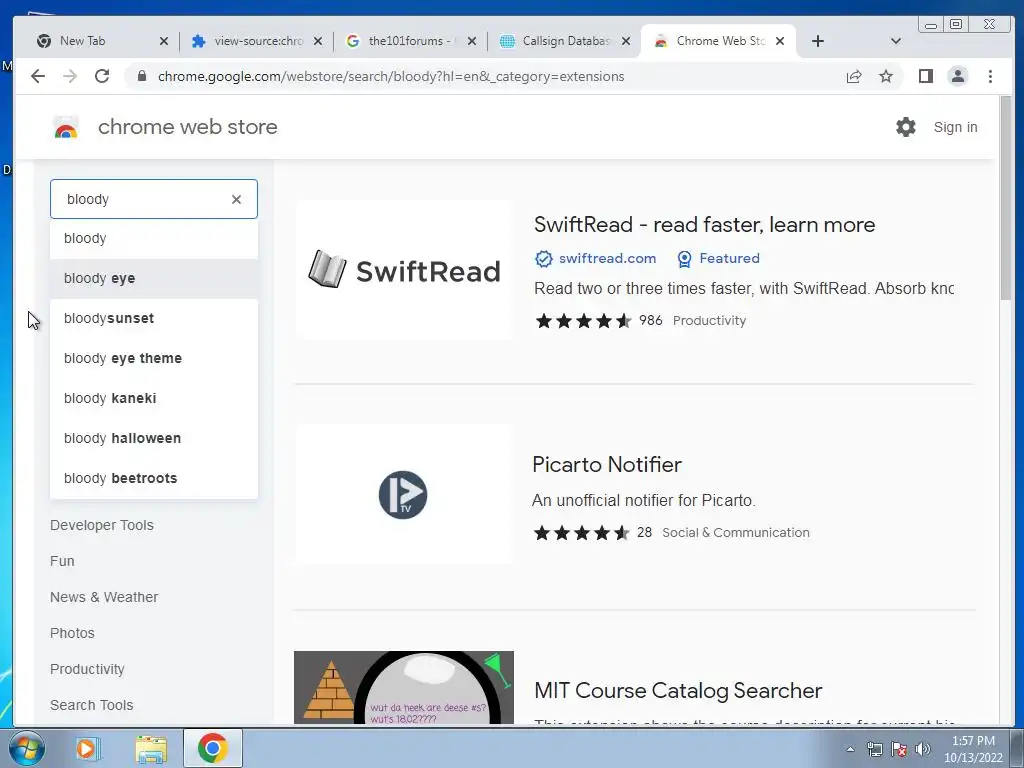Click the Chrome Web Store rainbow logo
This screenshot has height=768, width=1024.
(65, 127)
